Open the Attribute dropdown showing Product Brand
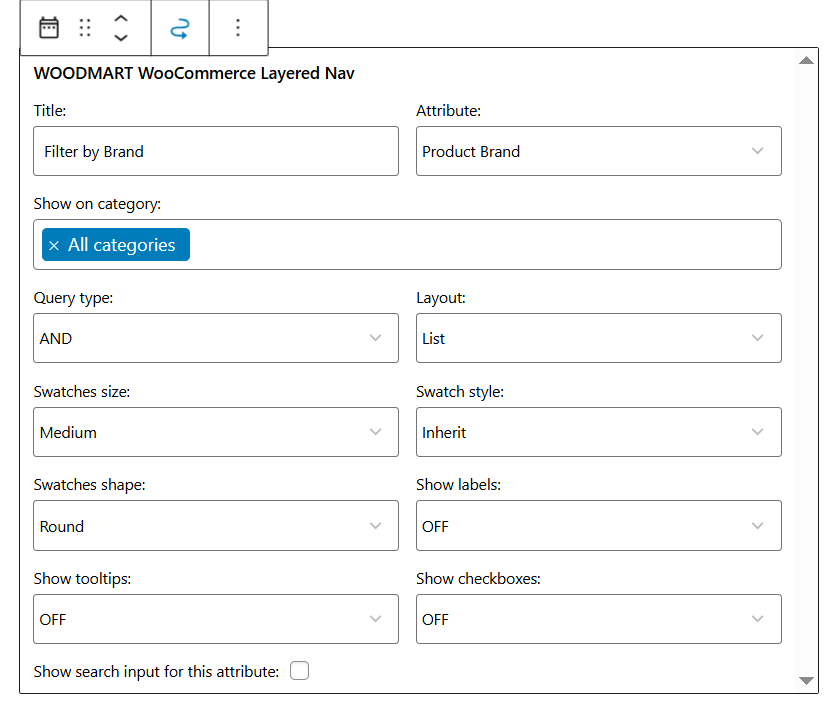Image resolution: width=829 pixels, height=710 pixels. (x=598, y=152)
